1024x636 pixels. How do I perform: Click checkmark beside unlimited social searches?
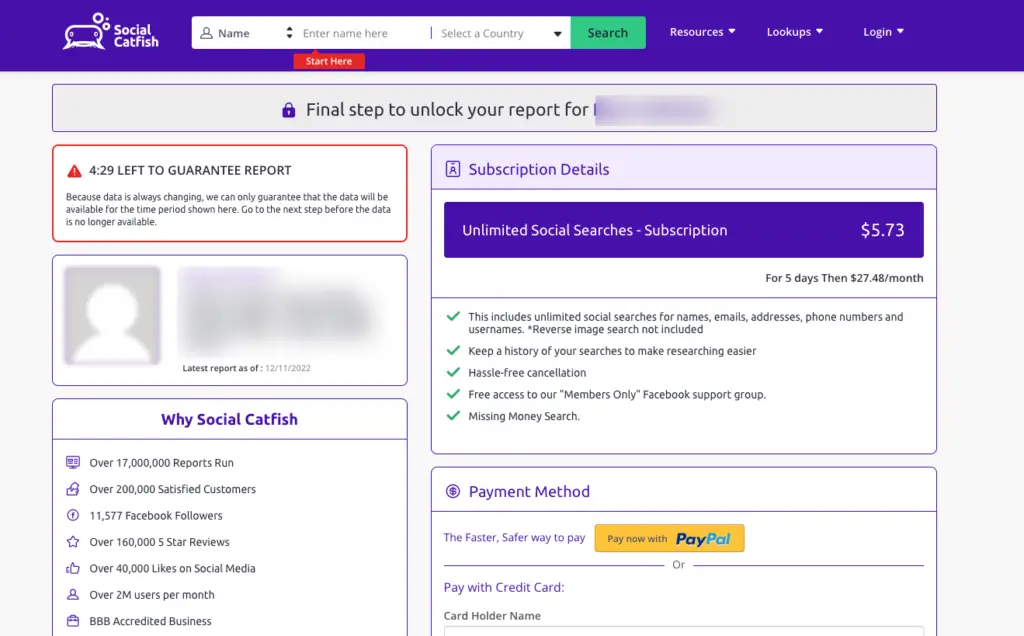coord(453,317)
